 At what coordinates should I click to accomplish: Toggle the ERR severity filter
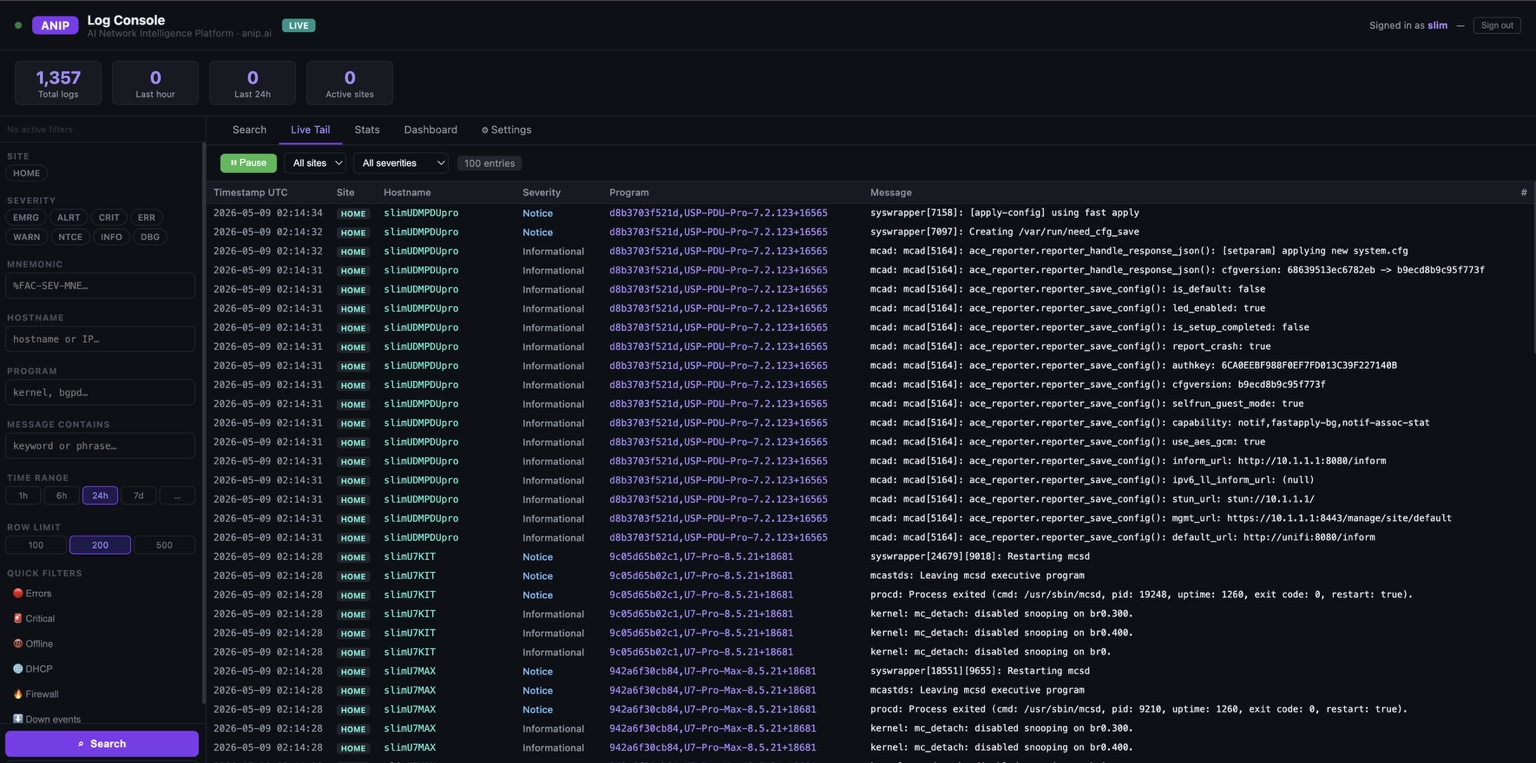click(146, 217)
